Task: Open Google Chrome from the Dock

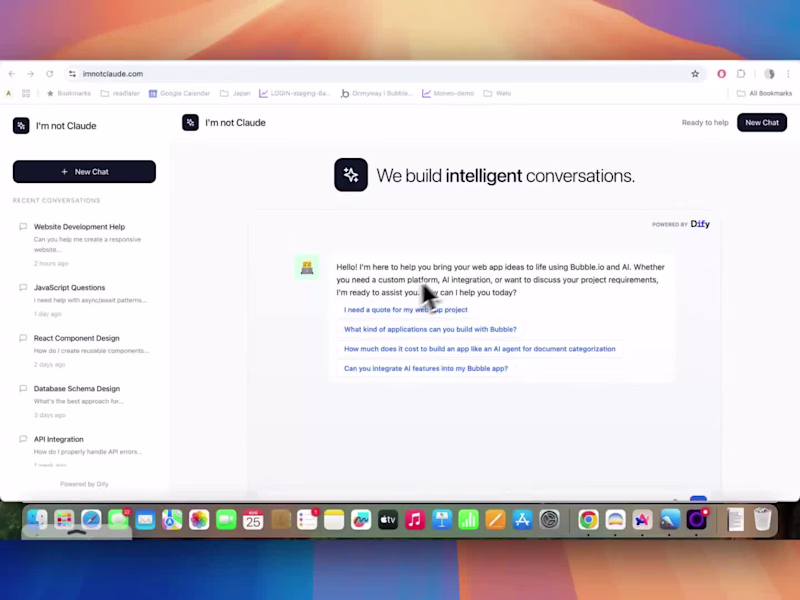Action: pyautogui.click(x=588, y=520)
